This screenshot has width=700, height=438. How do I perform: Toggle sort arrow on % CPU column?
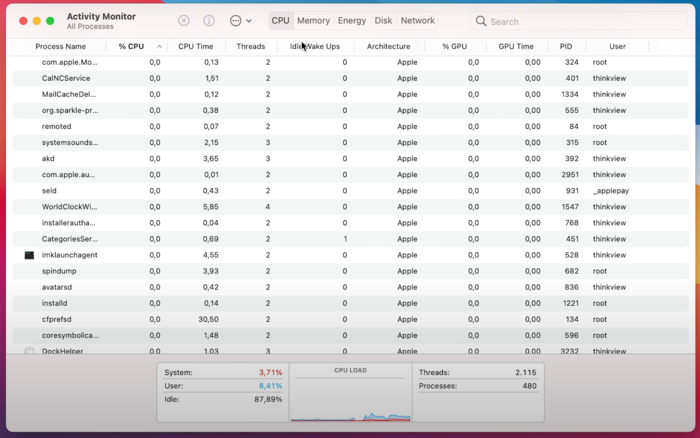click(159, 46)
